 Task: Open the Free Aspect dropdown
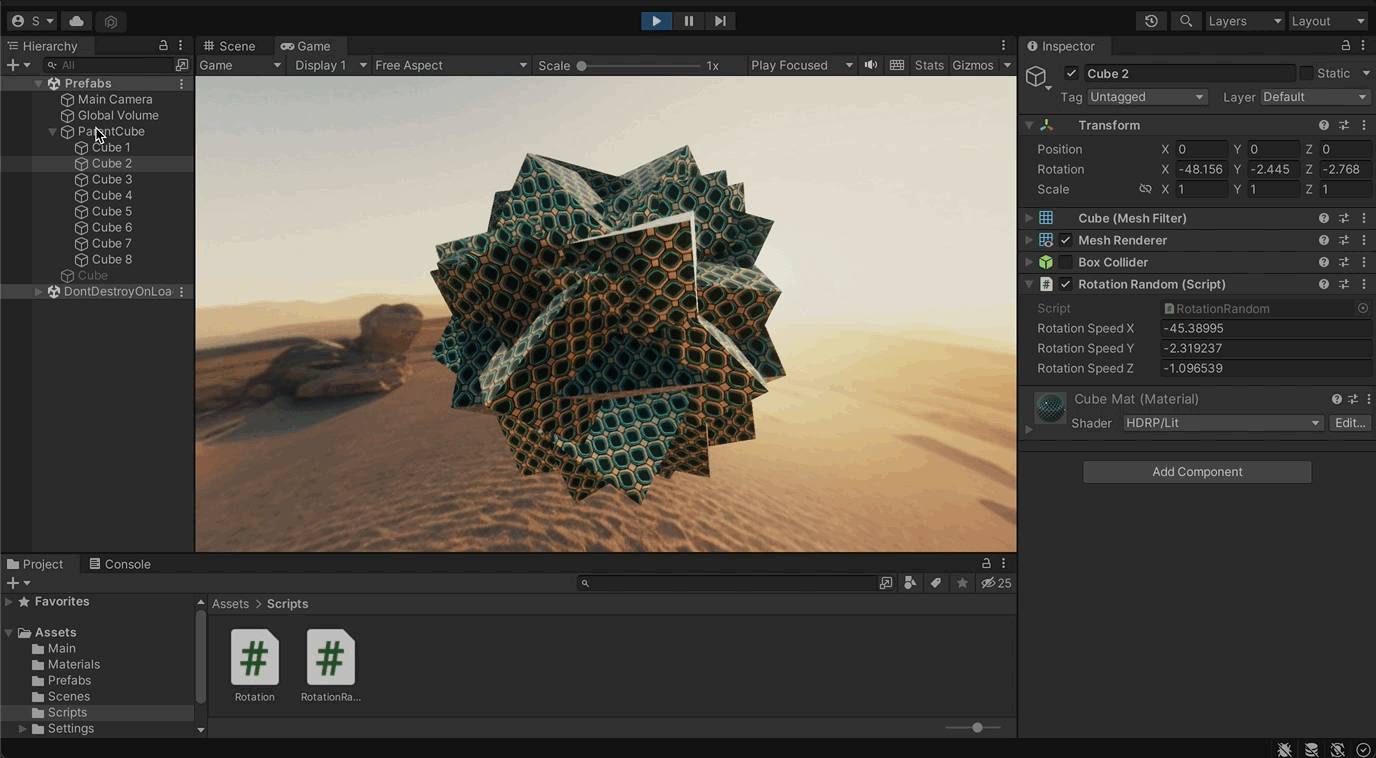pyautogui.click(x=450, y=65)
